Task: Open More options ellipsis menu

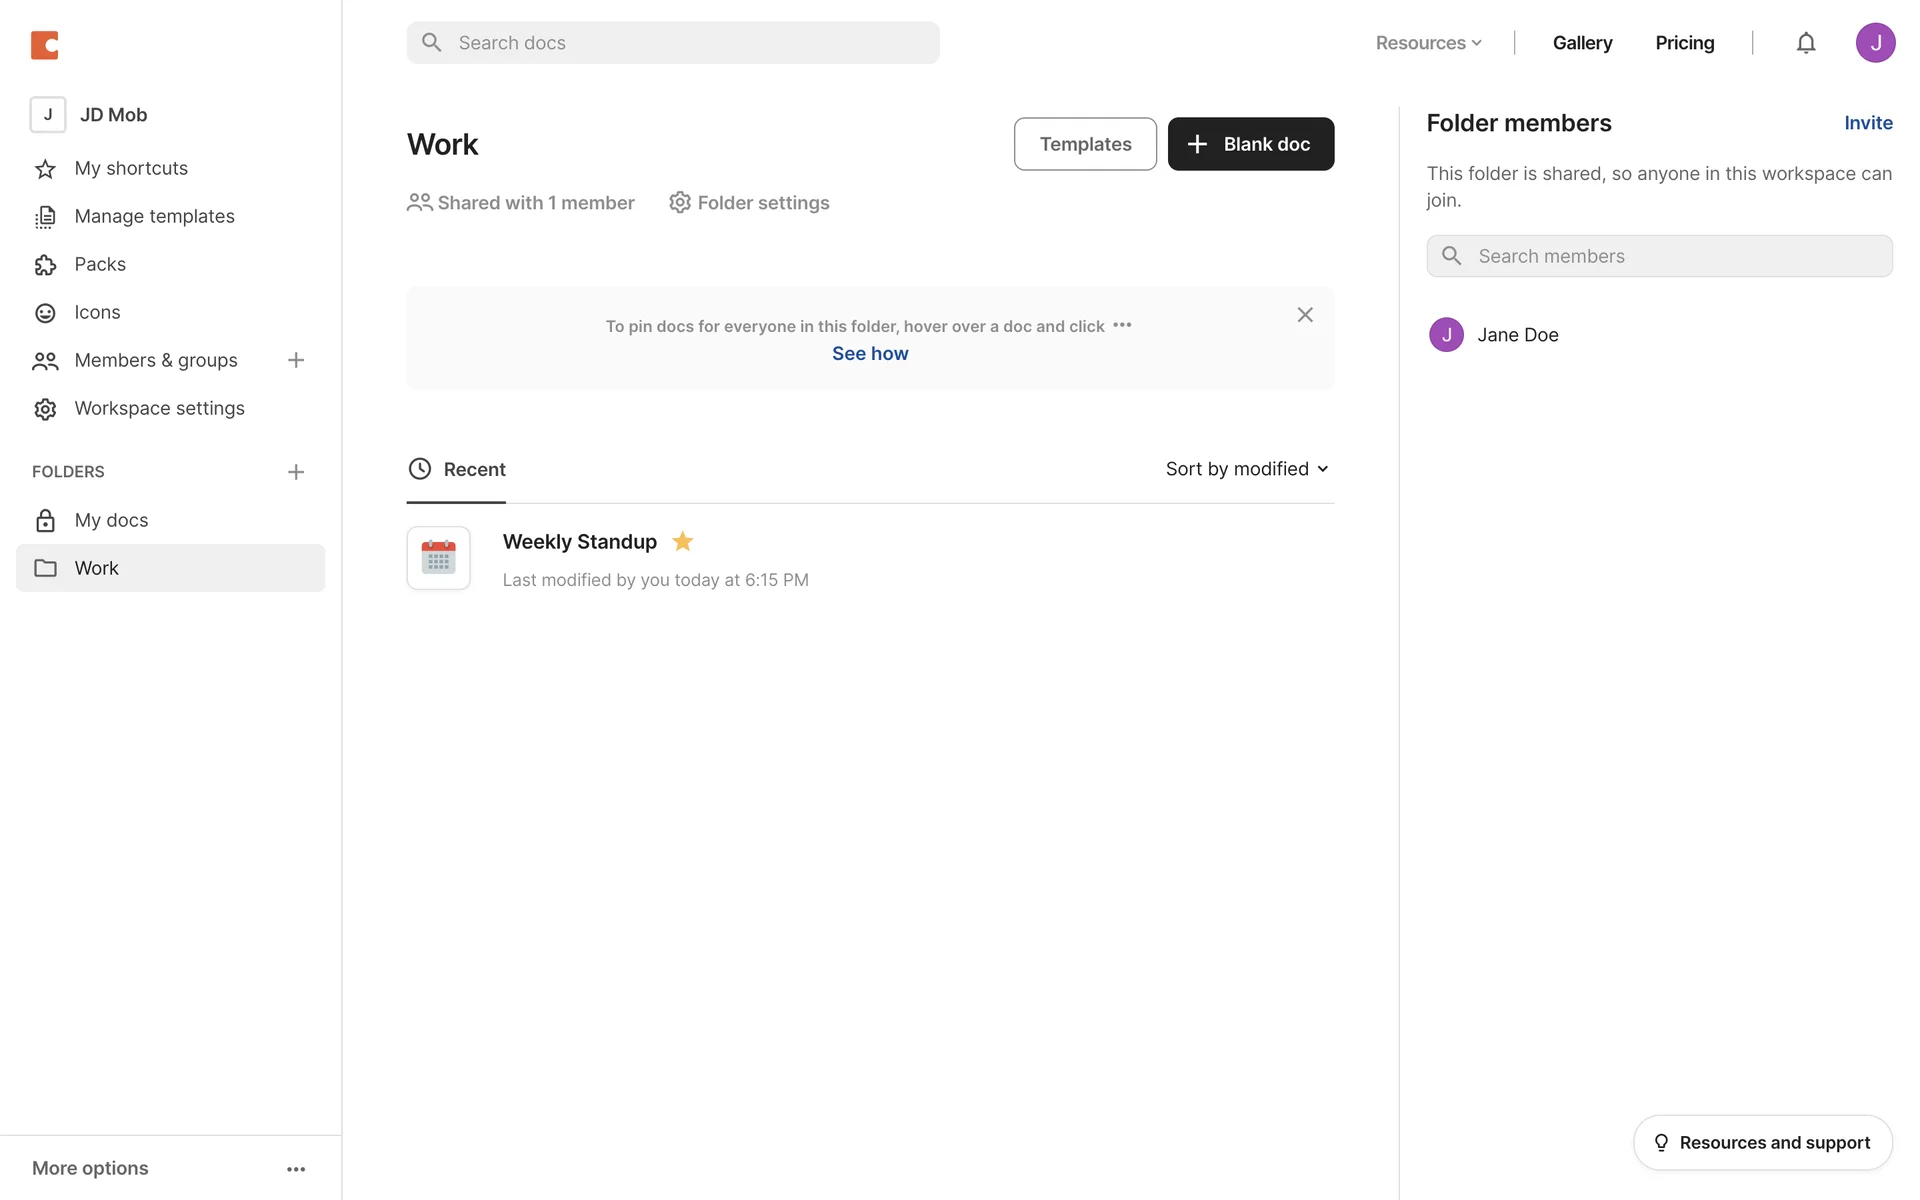Action: click(296, 1169)
